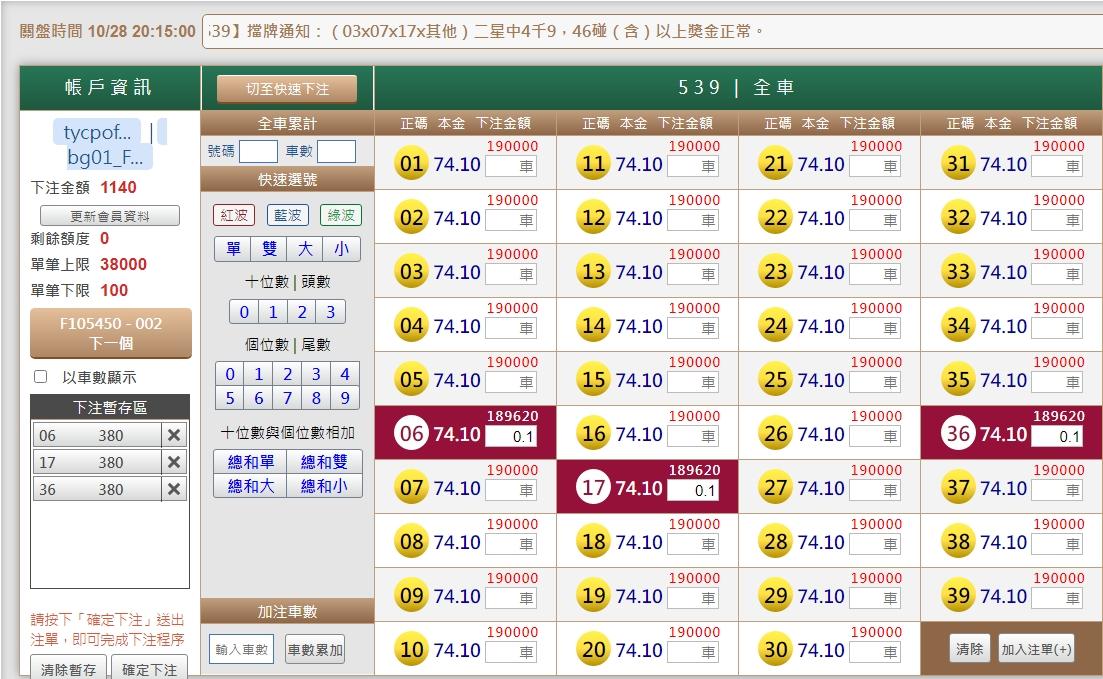
Task: Choose tens digit 0 under 十位數
Action: point(244,312)
